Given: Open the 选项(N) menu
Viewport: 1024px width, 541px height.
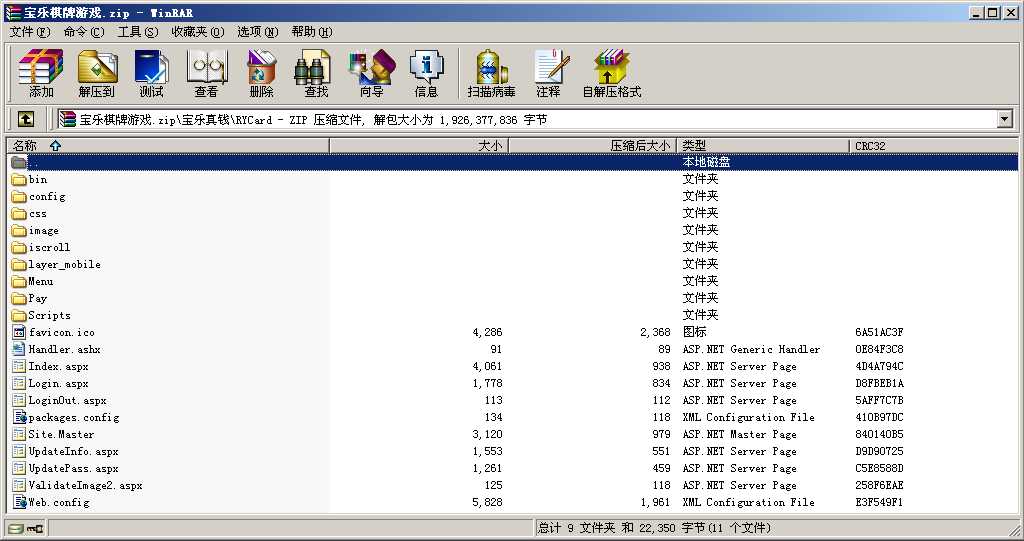Looking at the screenshot, I should tap(257, 31).
